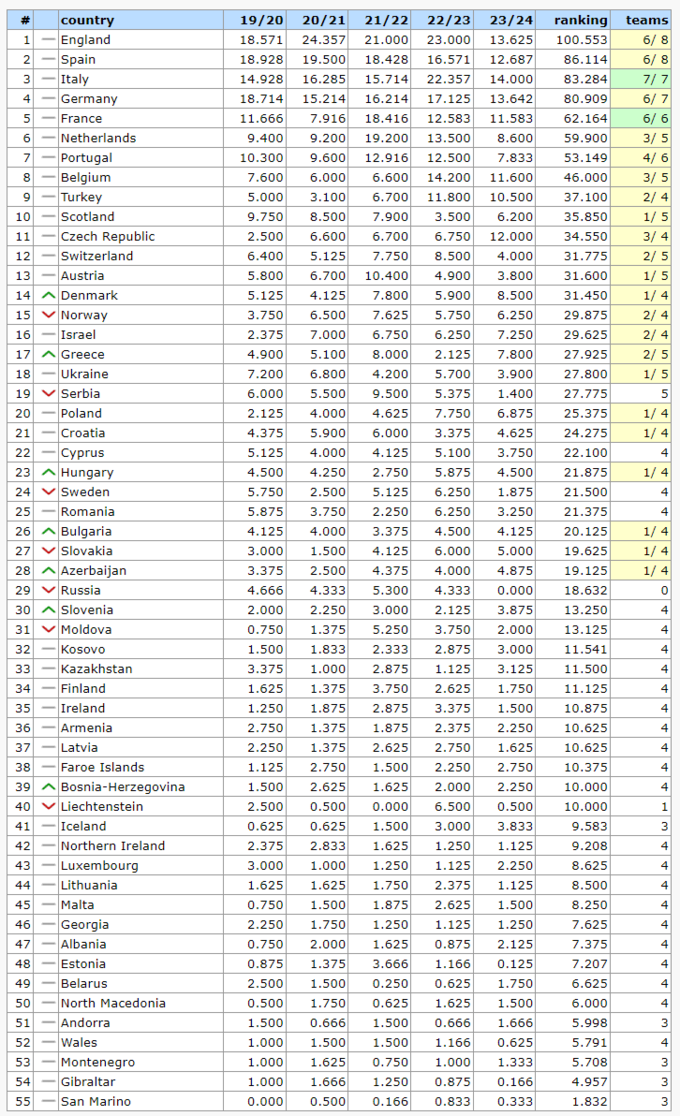Click on San Marino in the list
Viewport: 680px width, 1116px height.
tap(96, 1101)
